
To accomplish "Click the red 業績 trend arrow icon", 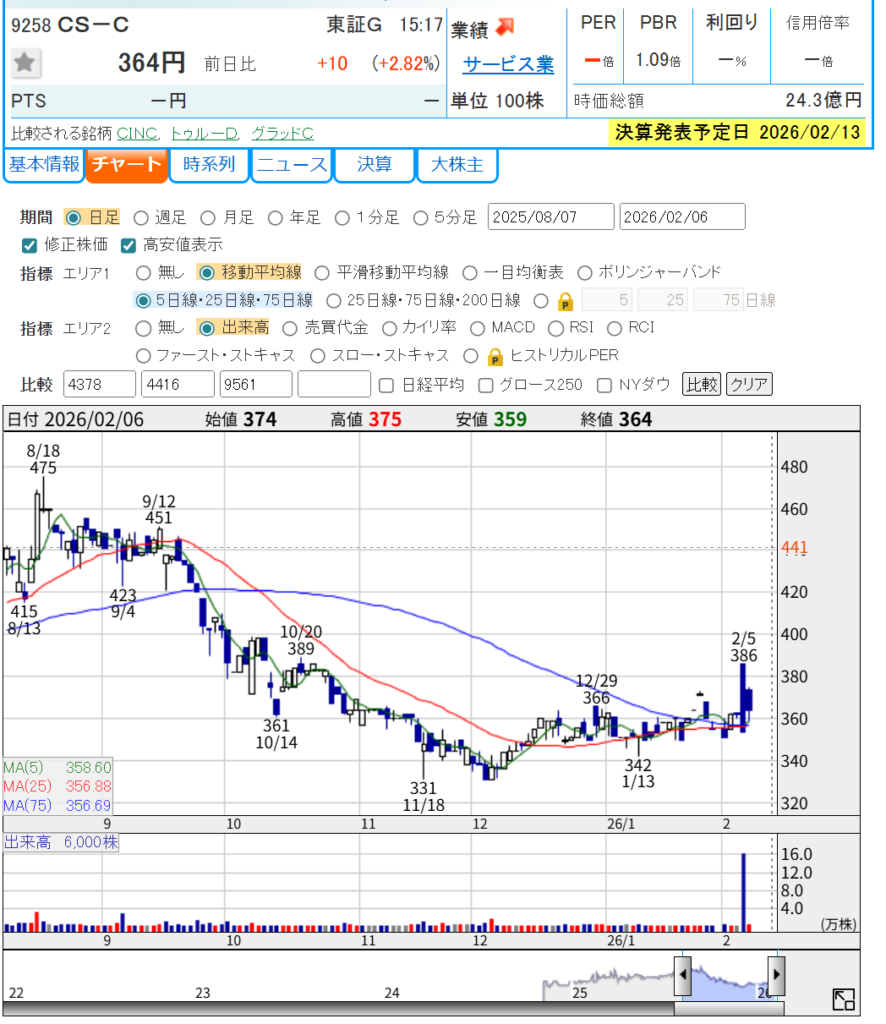I will coord(505,28).
